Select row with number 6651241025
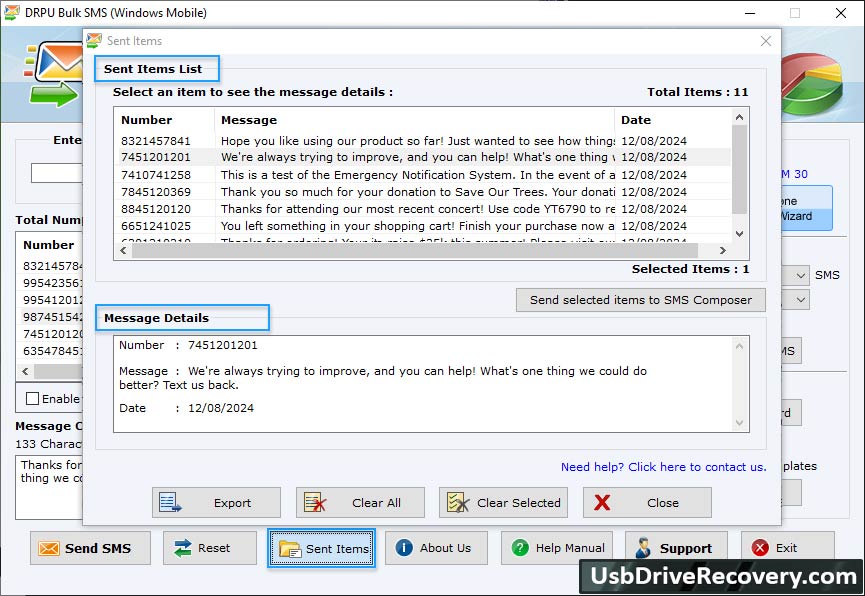Viewport: 865px width, 596px height. pyautogui.click(x=423, y=226)
